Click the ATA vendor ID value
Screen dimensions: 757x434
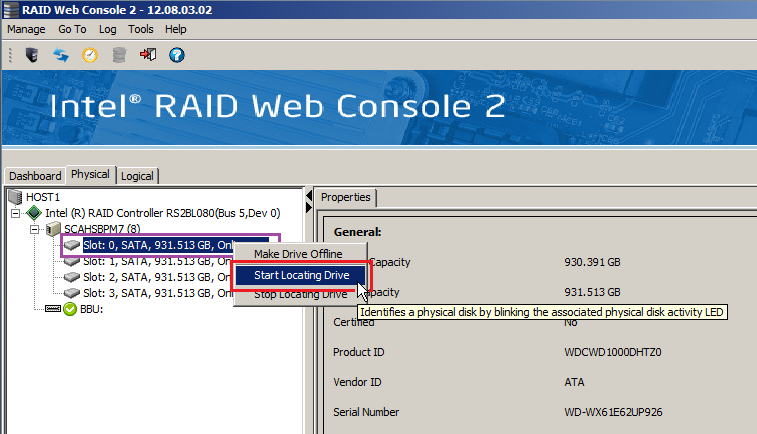574,382
